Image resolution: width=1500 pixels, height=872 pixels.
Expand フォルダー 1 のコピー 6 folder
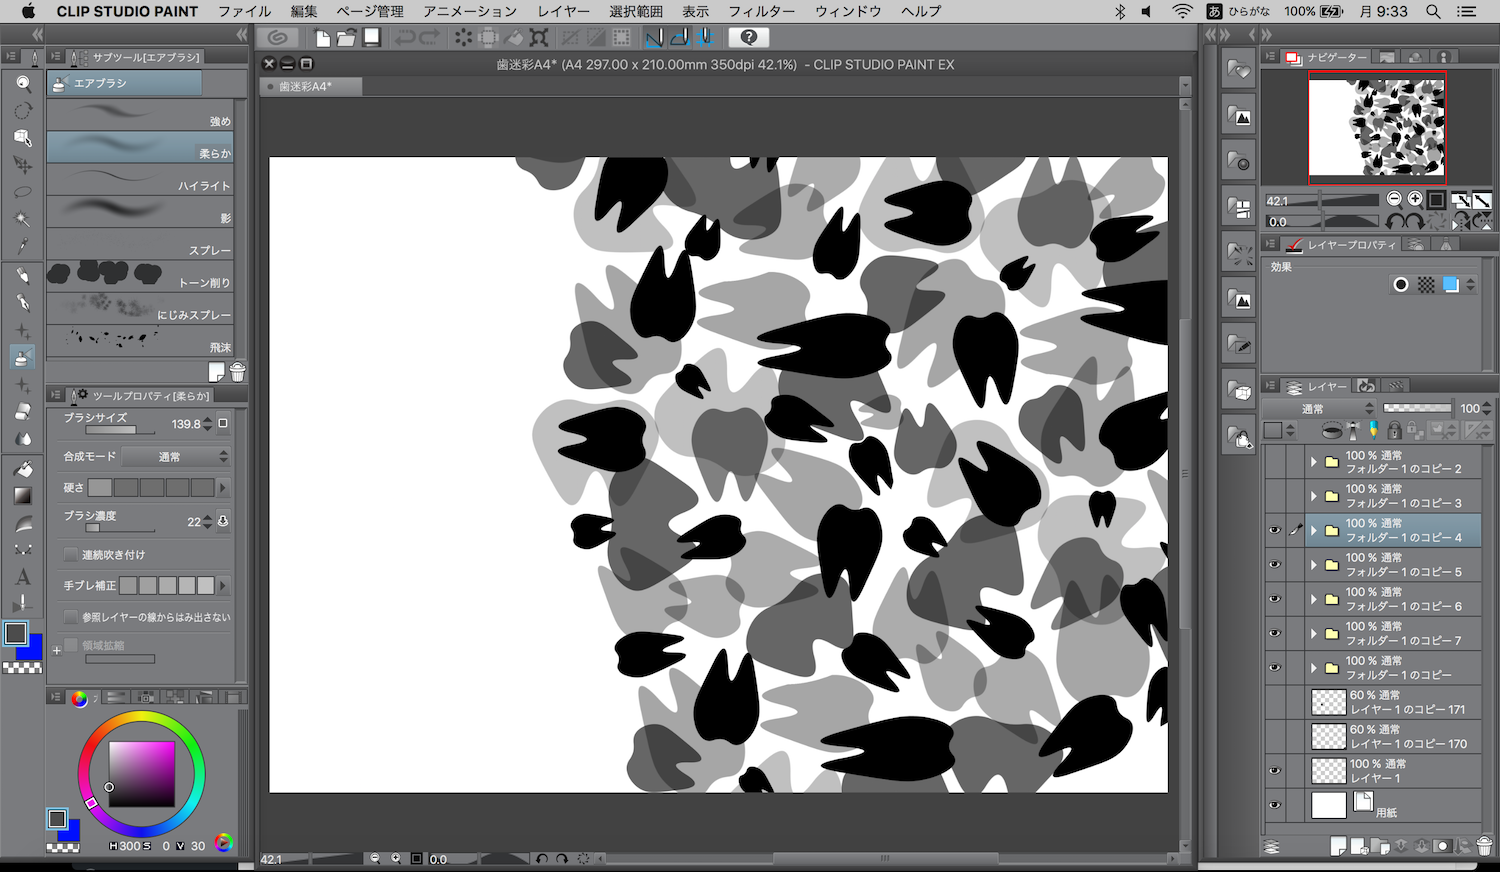pos(1314,599)
